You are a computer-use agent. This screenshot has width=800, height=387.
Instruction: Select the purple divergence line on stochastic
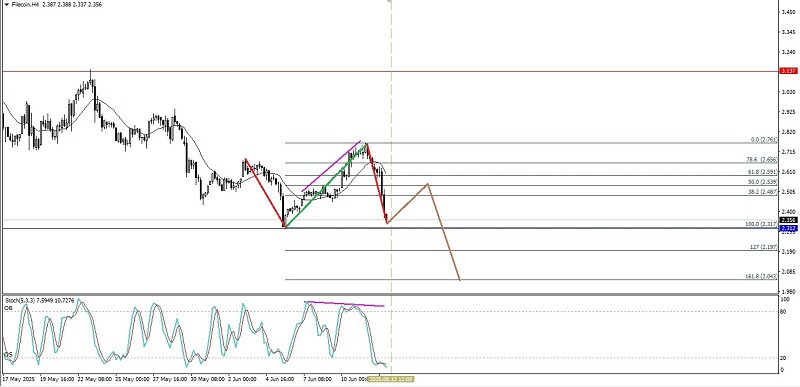[344, 304]
